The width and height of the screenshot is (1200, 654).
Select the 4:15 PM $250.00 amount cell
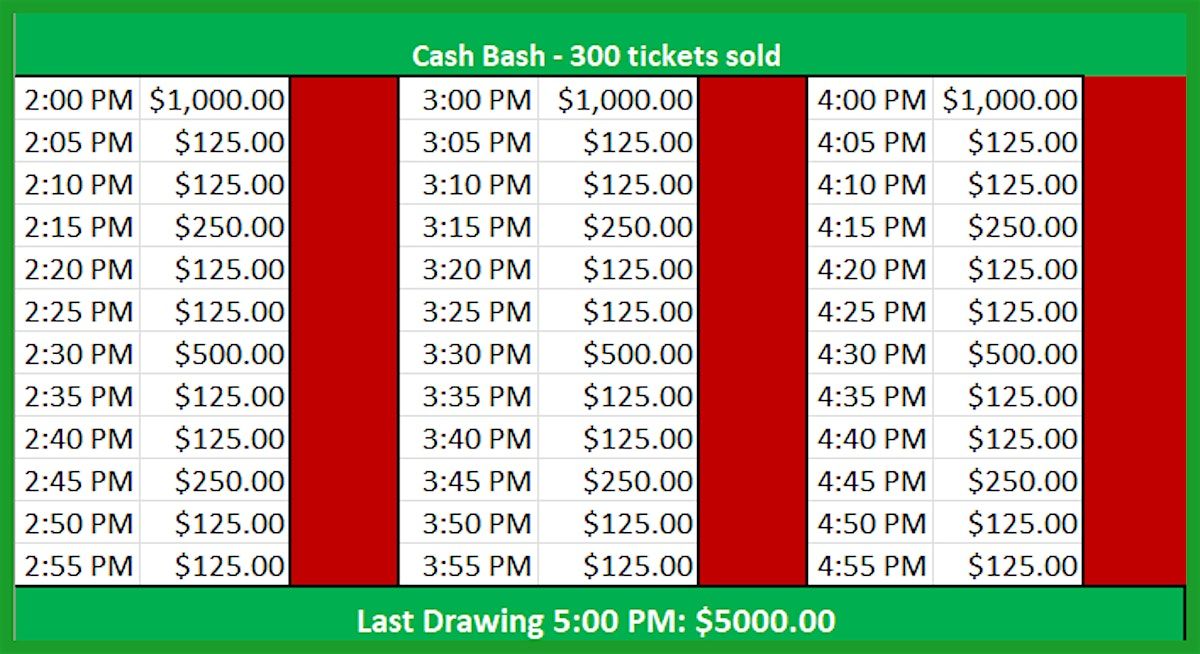(x=1008, y=226)
